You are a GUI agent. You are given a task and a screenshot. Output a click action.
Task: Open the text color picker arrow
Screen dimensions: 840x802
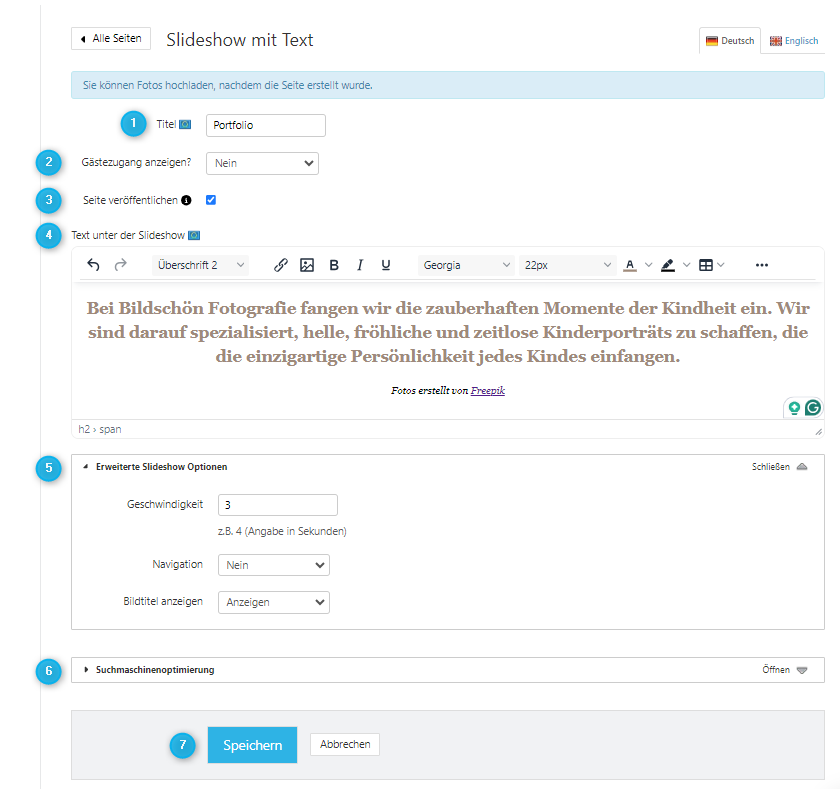648,265
